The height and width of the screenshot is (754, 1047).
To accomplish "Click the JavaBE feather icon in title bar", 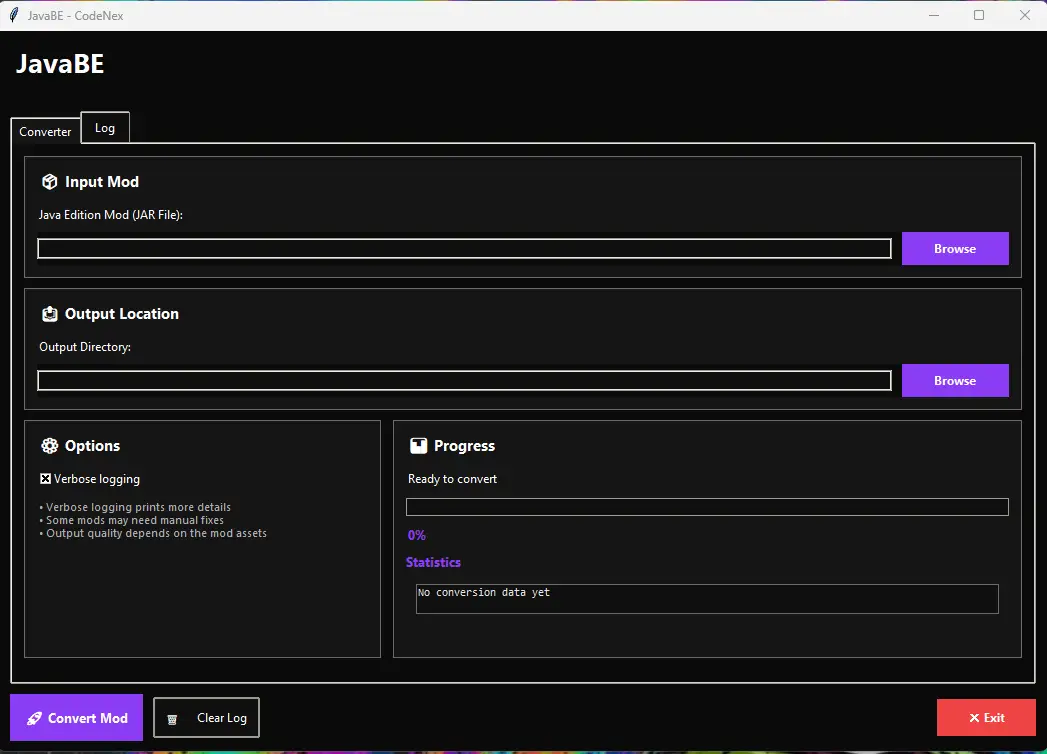I will 14,15.
